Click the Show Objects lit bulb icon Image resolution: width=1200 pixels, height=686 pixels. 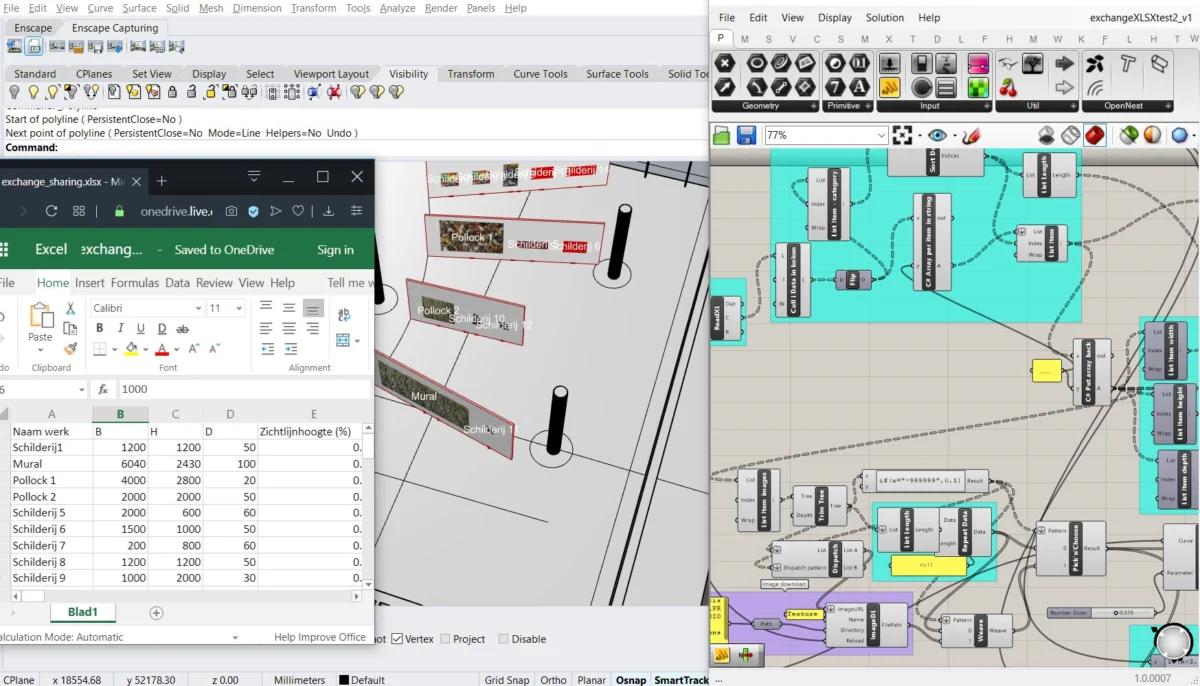34,92
